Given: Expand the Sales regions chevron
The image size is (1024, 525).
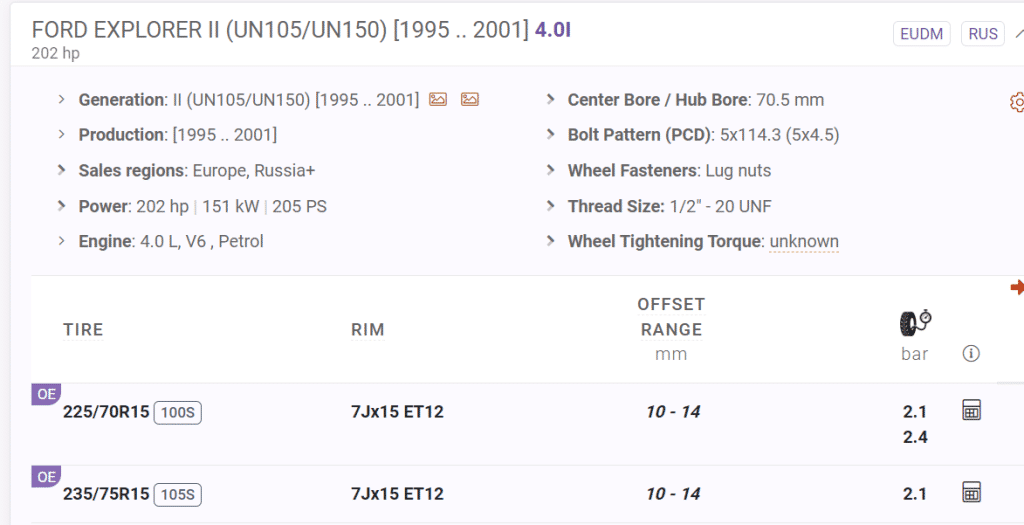Looking at the screenshot, I should click(x=62, y=170).
